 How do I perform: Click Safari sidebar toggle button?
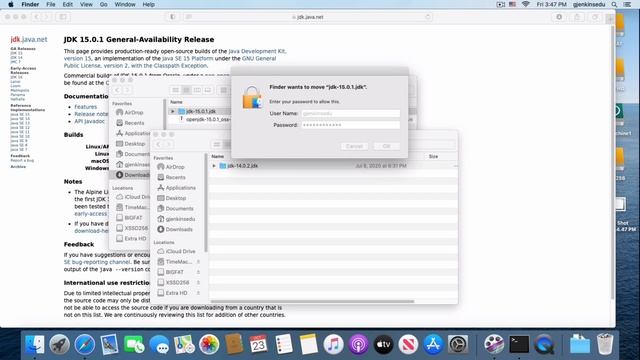point(63,17)
